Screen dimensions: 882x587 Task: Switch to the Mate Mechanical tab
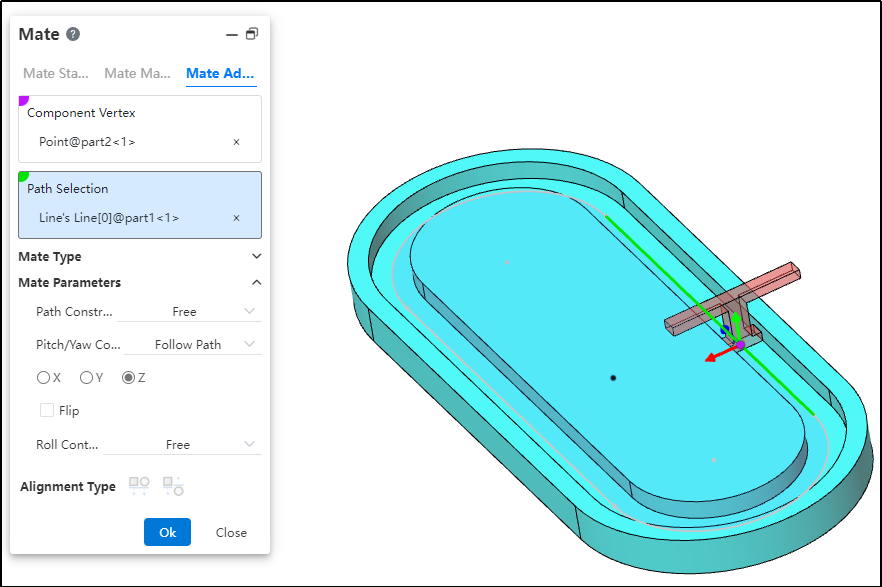(x=137, y=73)
